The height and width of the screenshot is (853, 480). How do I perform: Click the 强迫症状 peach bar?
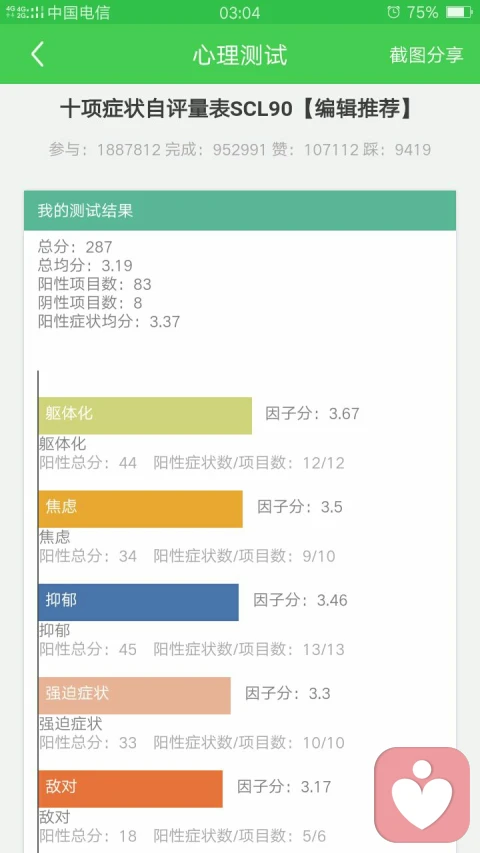[134, 695]
